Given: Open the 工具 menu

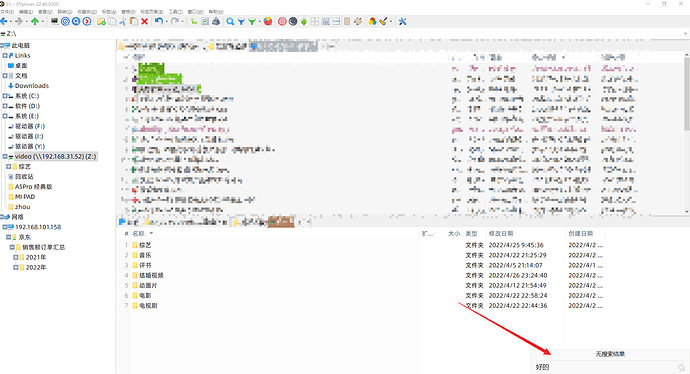Looking at the screenshot, I should pos(176,12).
